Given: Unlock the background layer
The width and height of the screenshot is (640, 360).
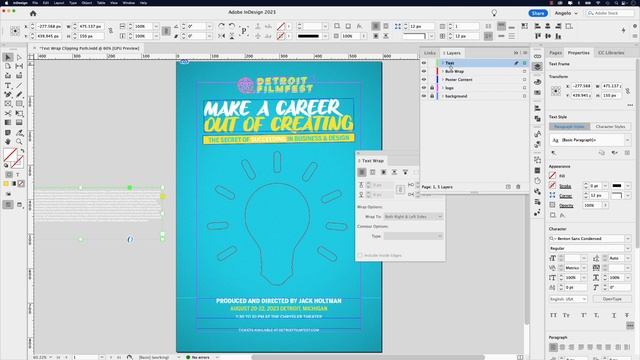Looking at the screenshot, I should point(432,96).
